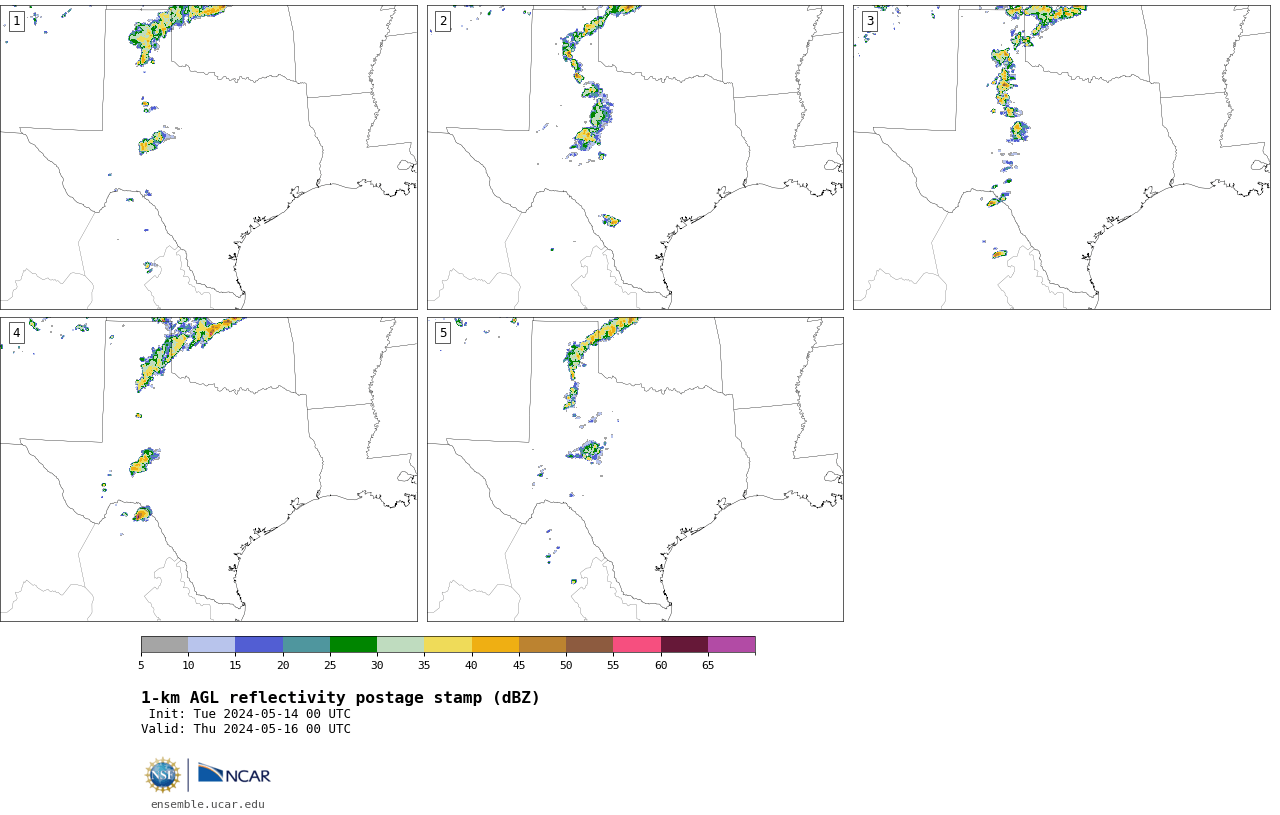Click the gray 5-10 dBZ color swatch
Image resolution: width=1280 pixels, height=815 pixels.
(x=164, y=644)
